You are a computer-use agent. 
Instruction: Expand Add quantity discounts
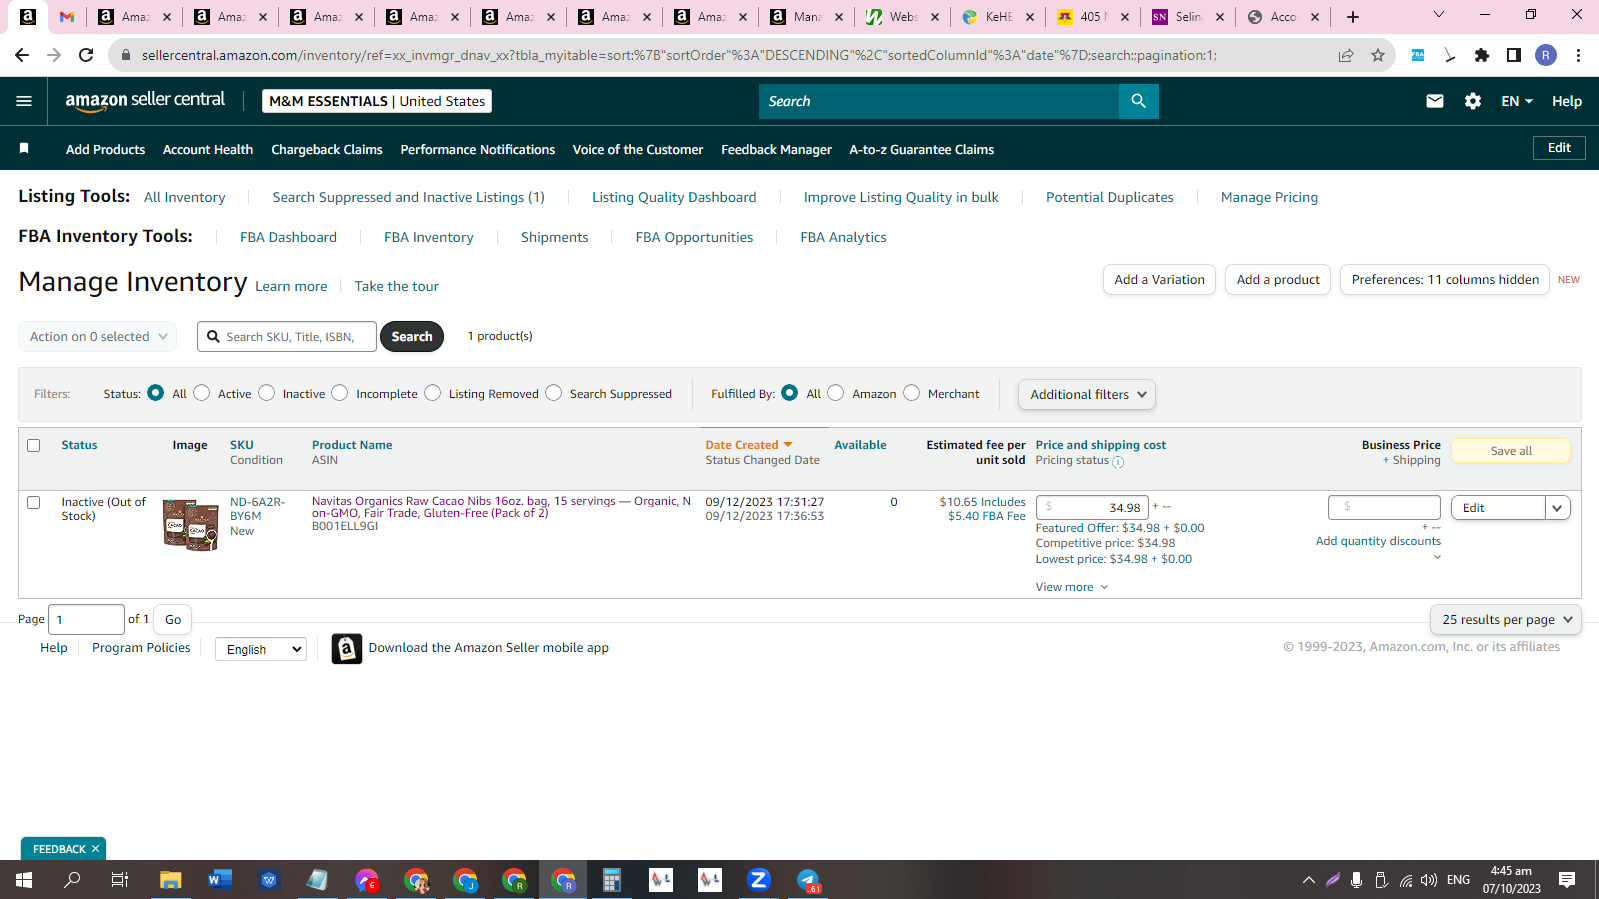[x=1378, y=541]
